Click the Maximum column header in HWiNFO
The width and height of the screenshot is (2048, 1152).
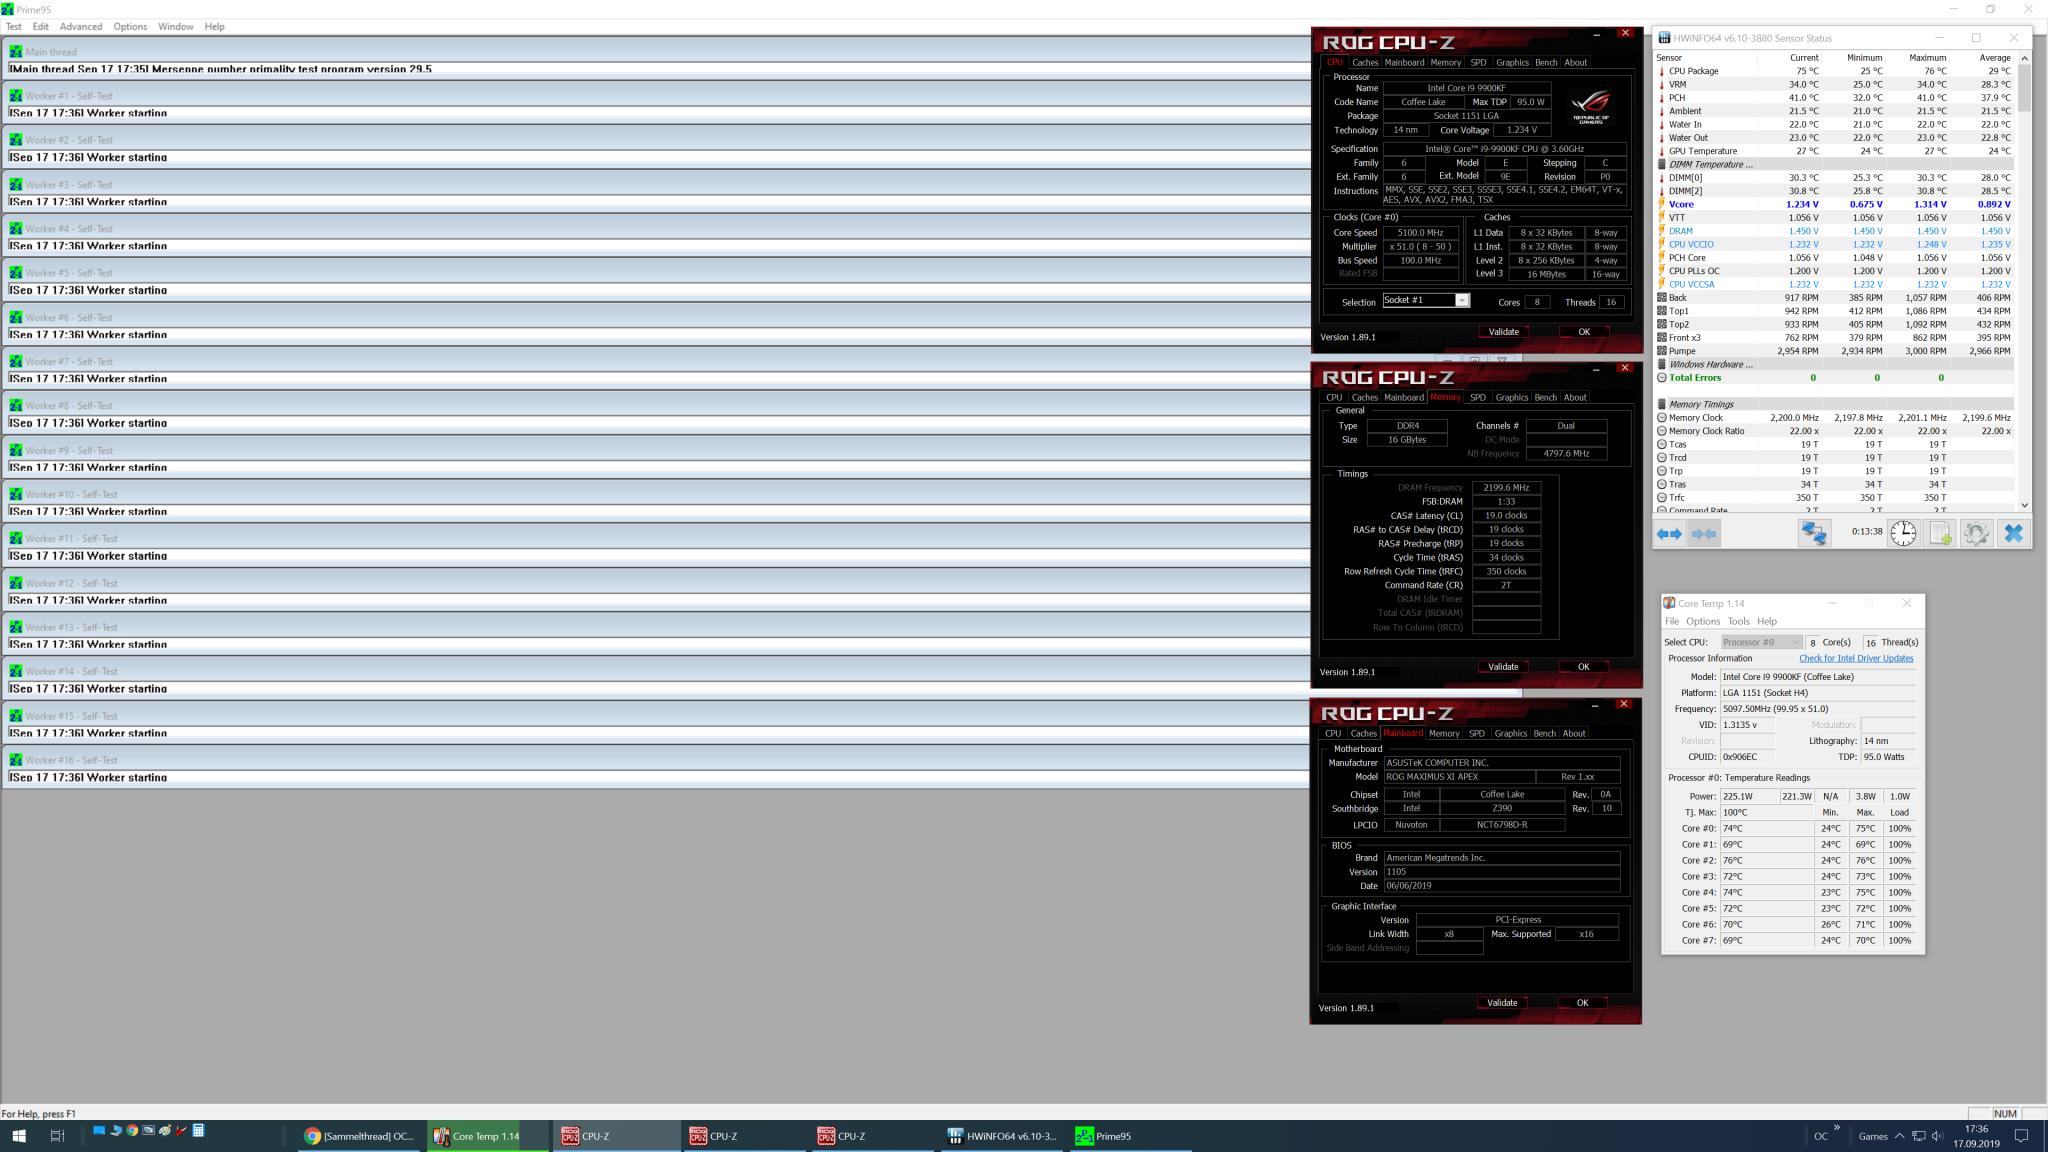[1927, 57]
